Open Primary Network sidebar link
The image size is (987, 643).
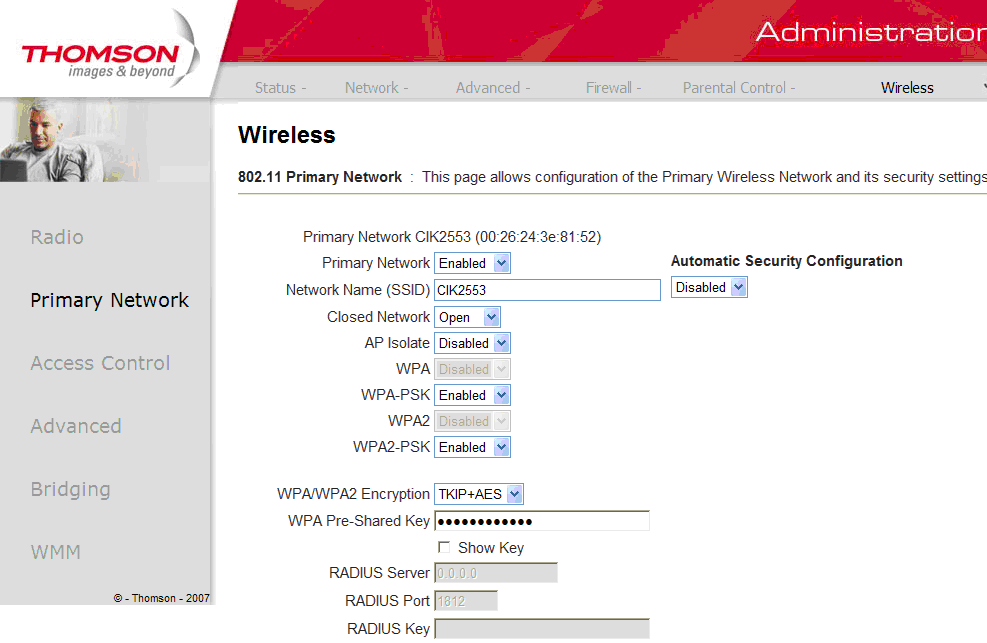110,300
